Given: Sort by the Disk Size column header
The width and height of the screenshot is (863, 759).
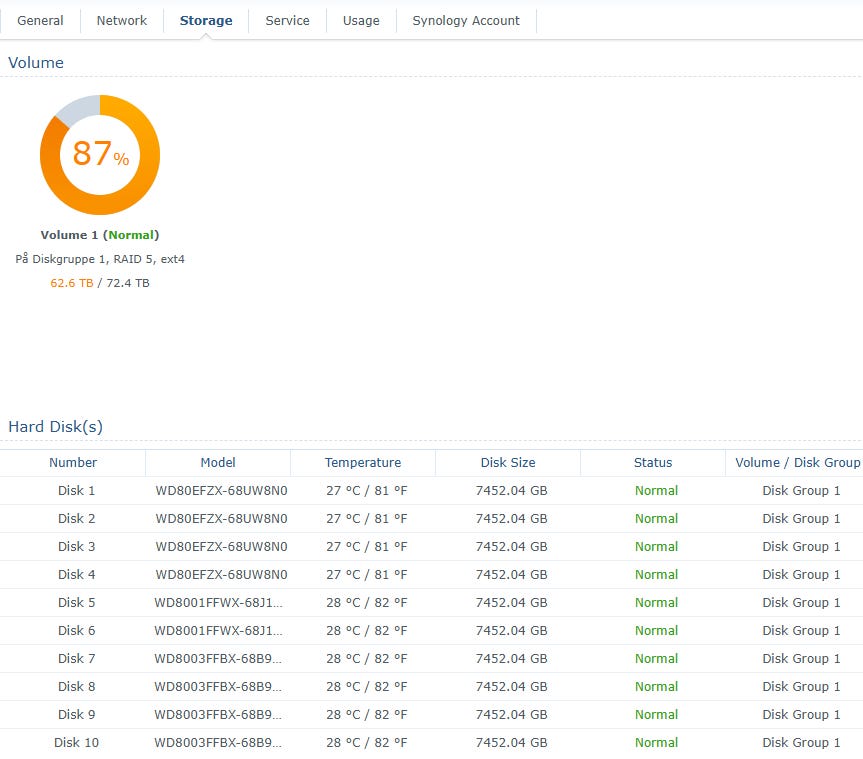Looking at the screenshot, I should tap(508, 463).
